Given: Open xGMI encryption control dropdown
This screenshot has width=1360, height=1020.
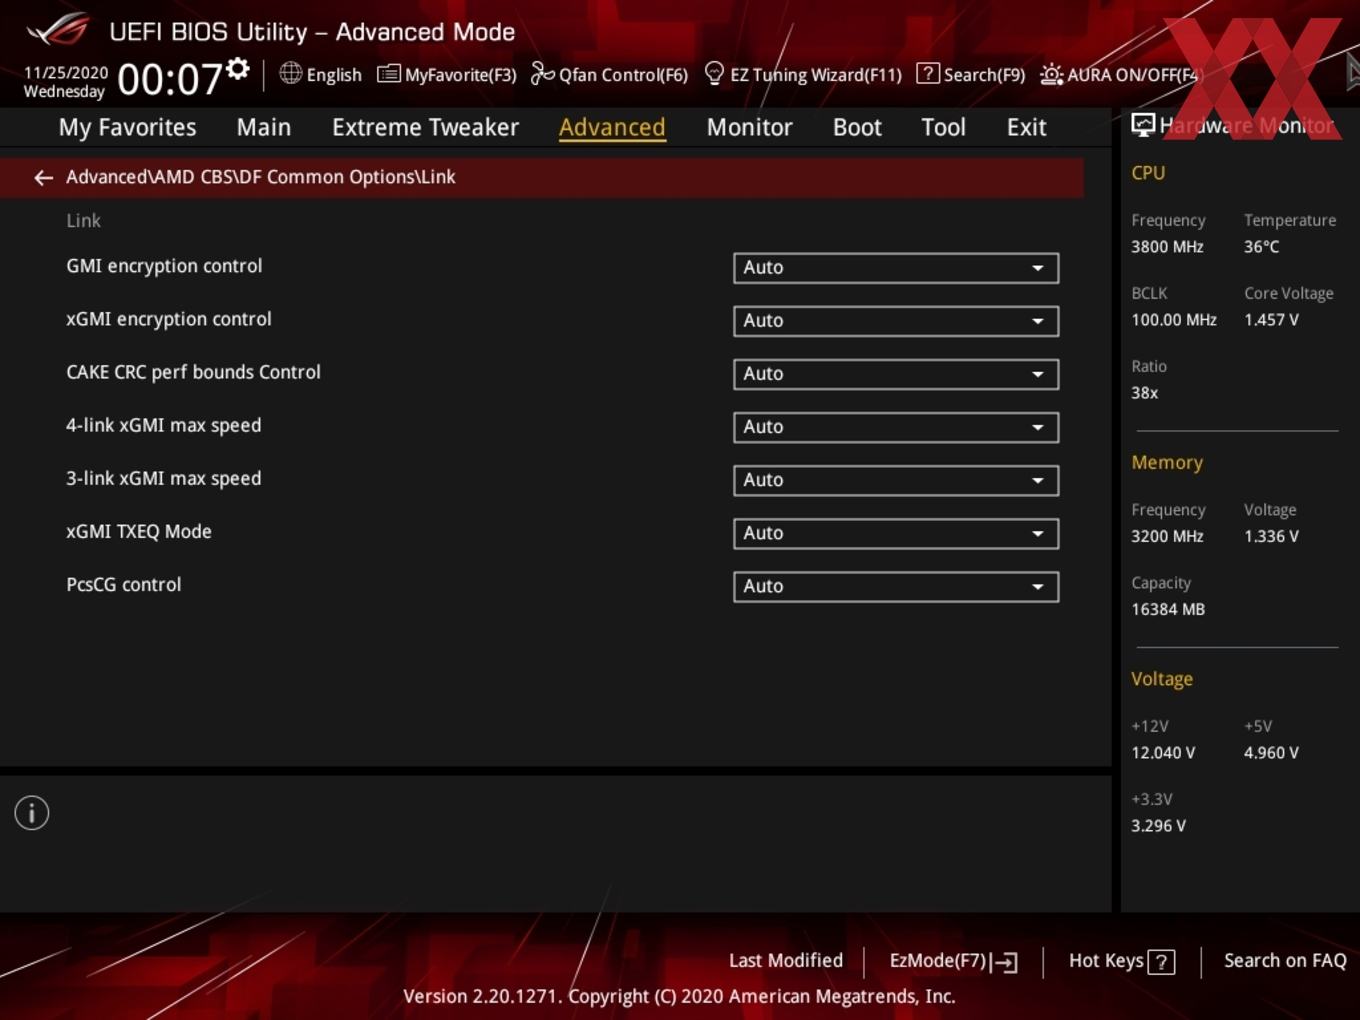Looking at the screenshot, I should point(896,321).
